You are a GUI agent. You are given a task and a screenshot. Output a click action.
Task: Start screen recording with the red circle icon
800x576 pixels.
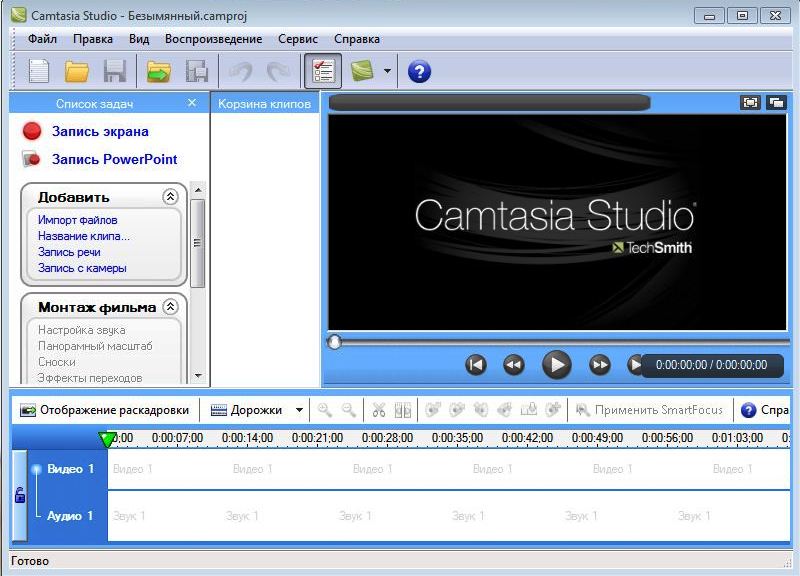pyautogui.click(x=32, y=131)
